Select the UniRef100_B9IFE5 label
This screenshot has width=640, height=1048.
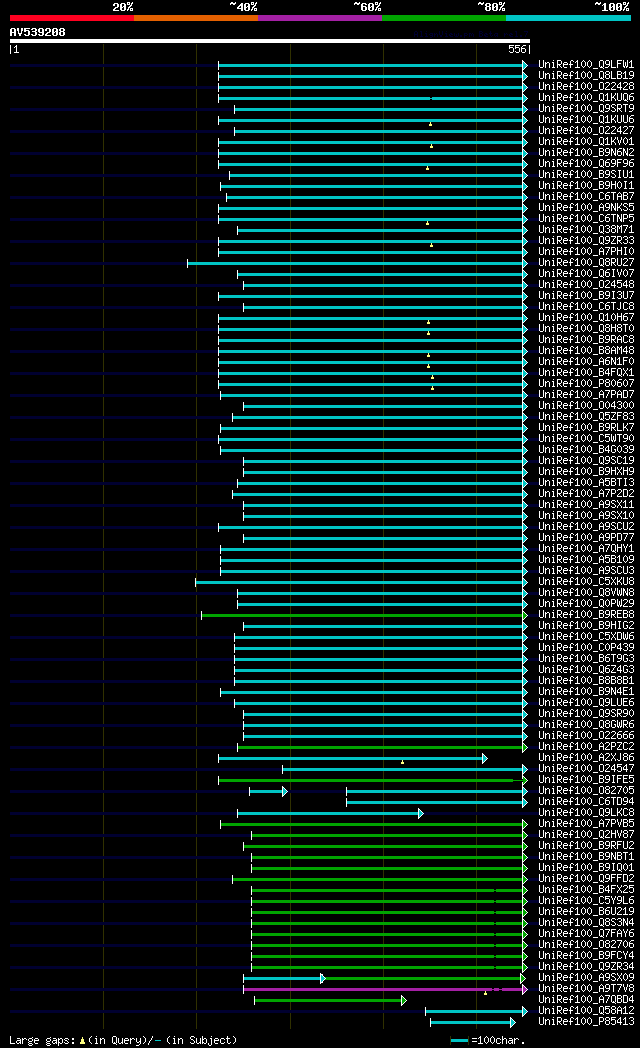click(586, 779)
